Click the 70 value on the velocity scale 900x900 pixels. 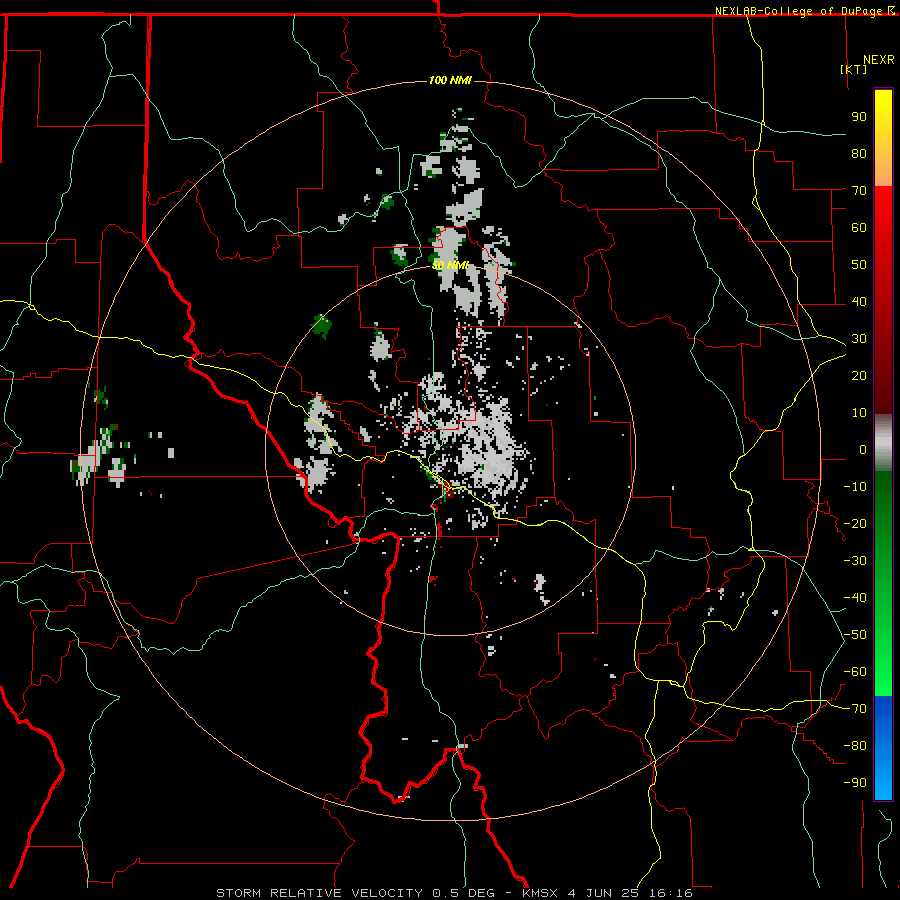859,191
